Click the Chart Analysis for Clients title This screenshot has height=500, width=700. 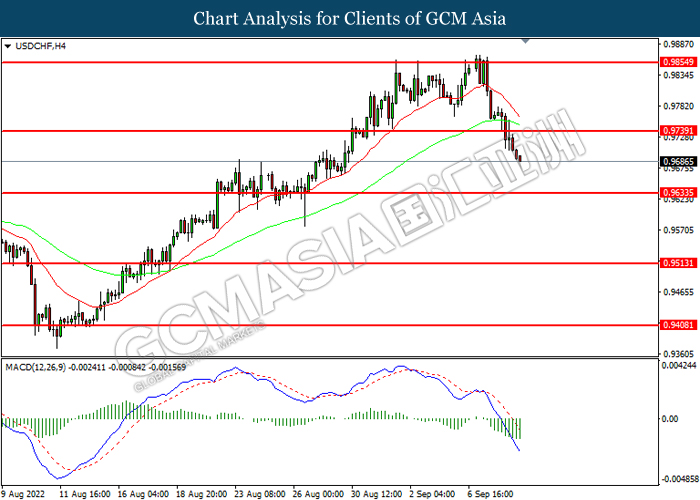[350, 19]
